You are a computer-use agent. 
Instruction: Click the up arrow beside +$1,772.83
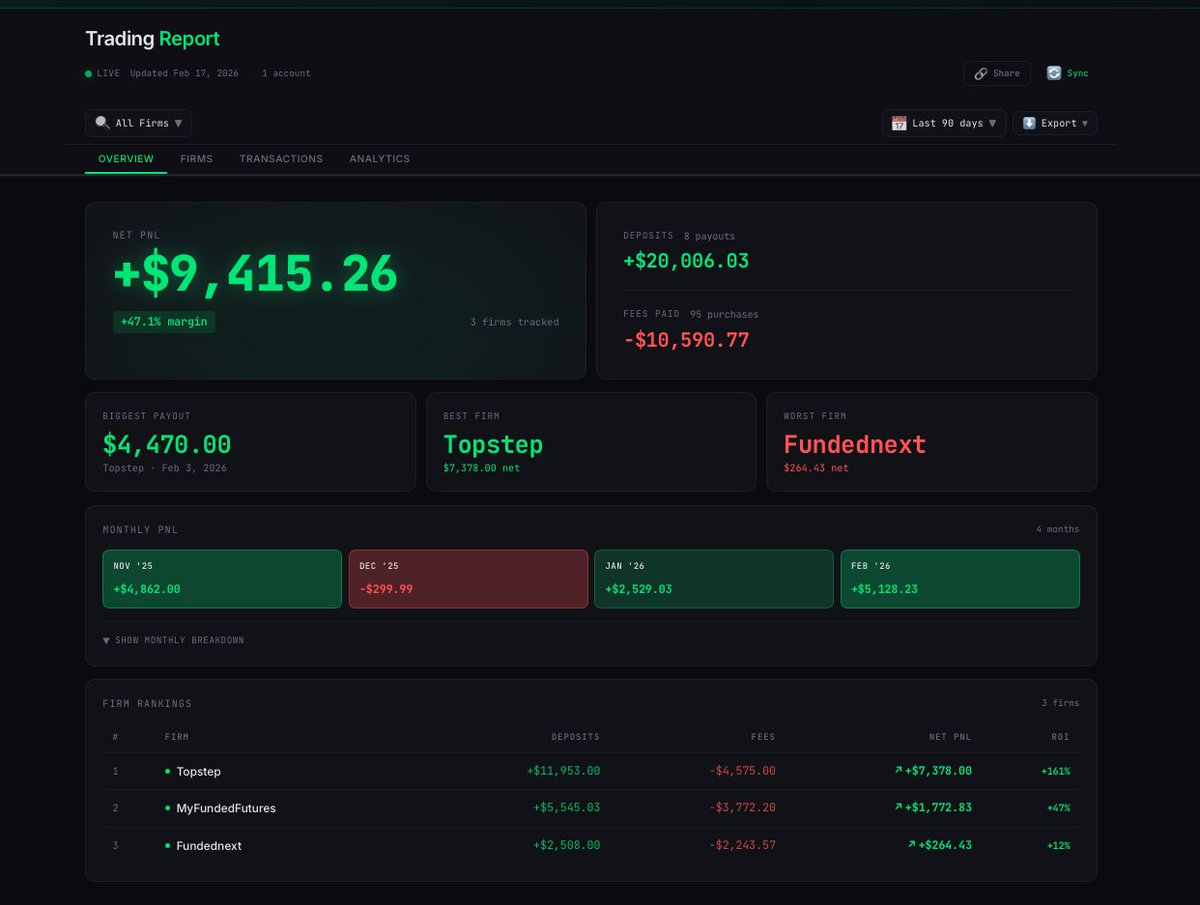(x=898, y=807)
